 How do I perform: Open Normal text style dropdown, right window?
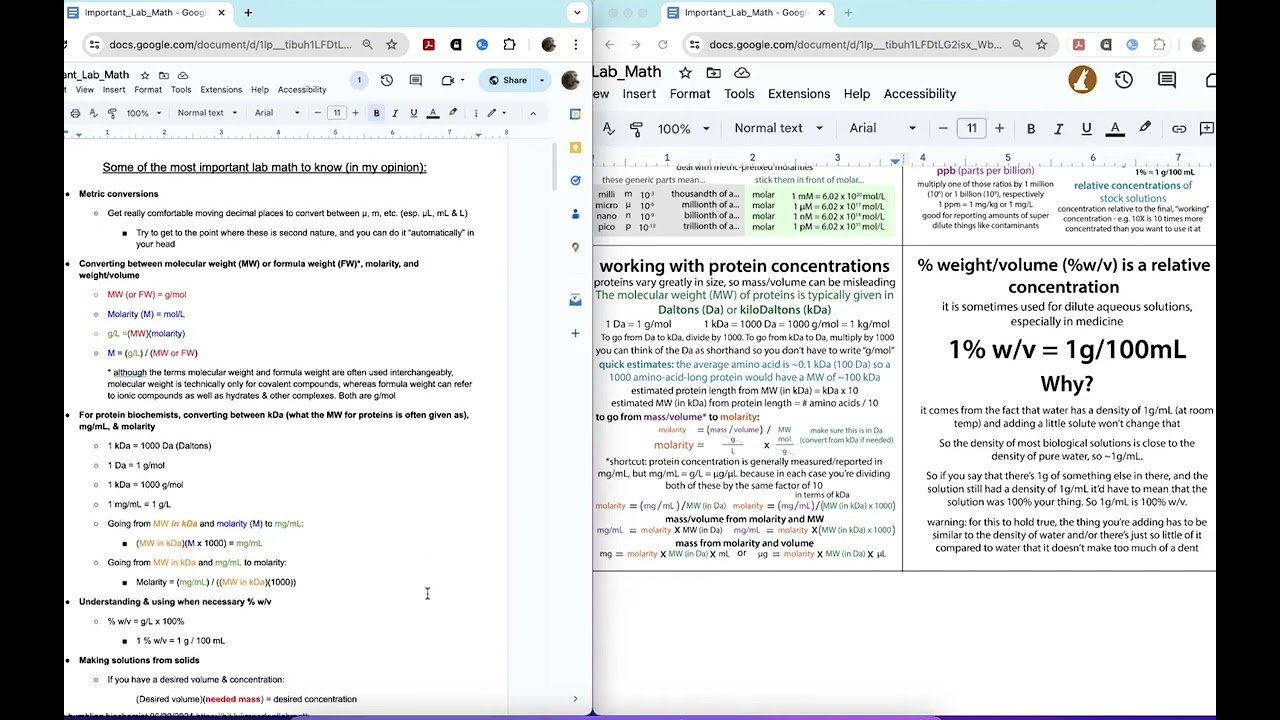pyautogui.click(x=778, y=128)
